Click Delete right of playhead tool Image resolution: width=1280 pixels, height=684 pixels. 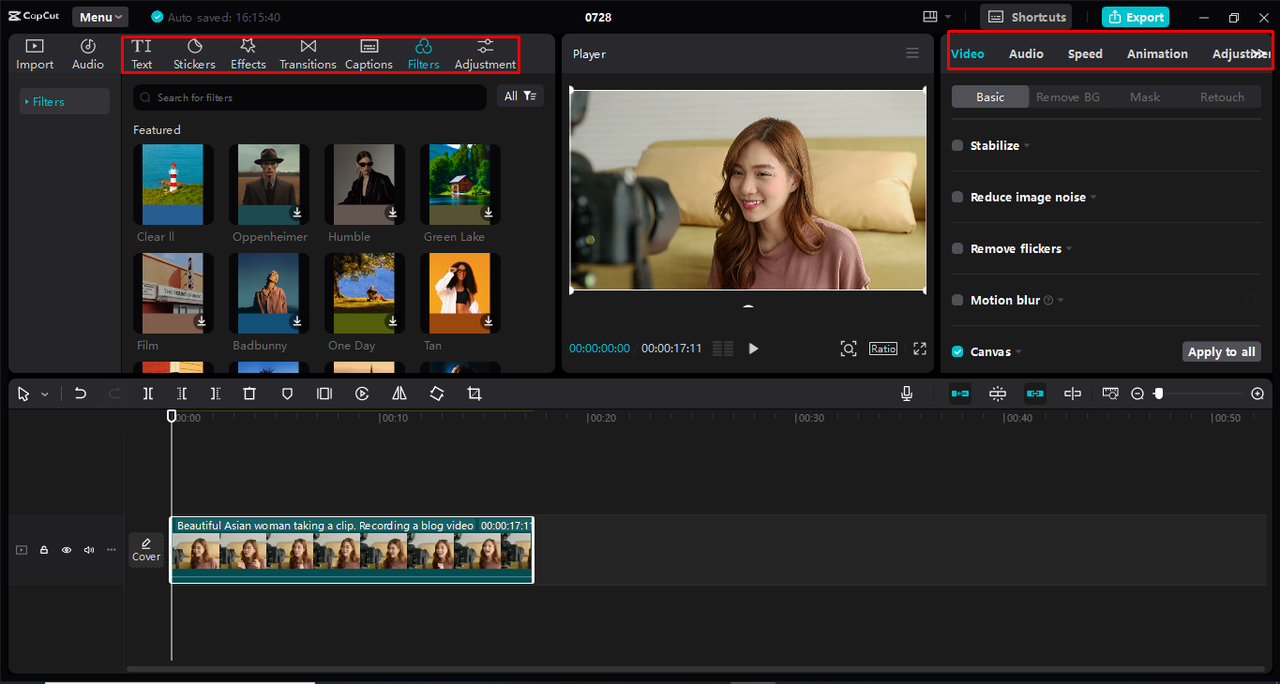215,394
